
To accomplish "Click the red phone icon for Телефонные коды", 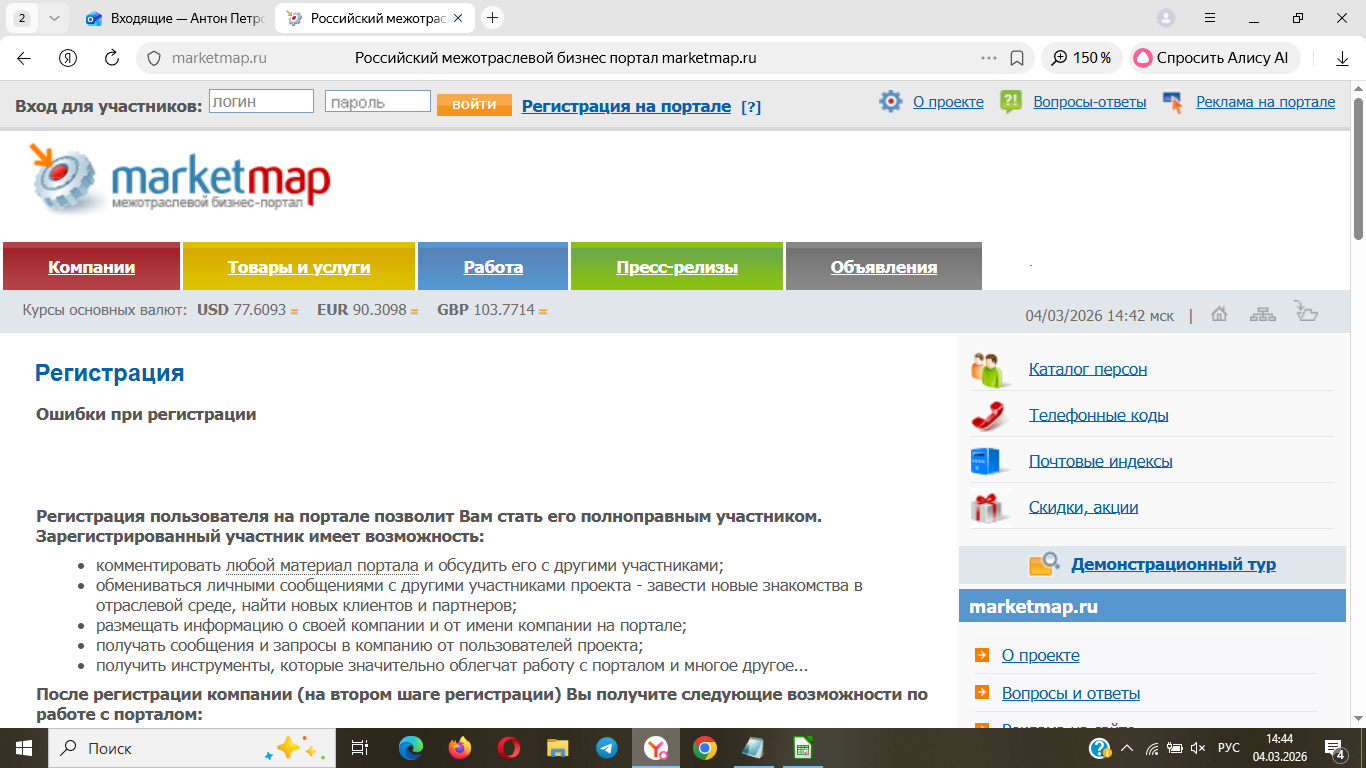I will pos(989,415).
